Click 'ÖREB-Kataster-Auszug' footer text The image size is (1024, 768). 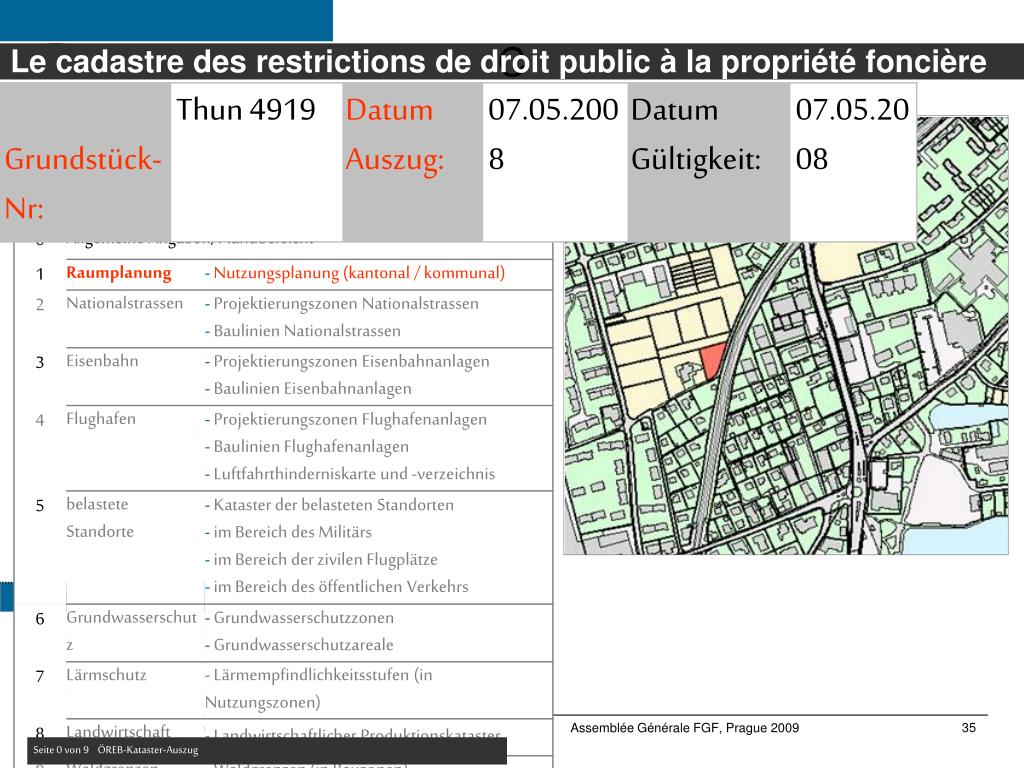click(148, 750)
